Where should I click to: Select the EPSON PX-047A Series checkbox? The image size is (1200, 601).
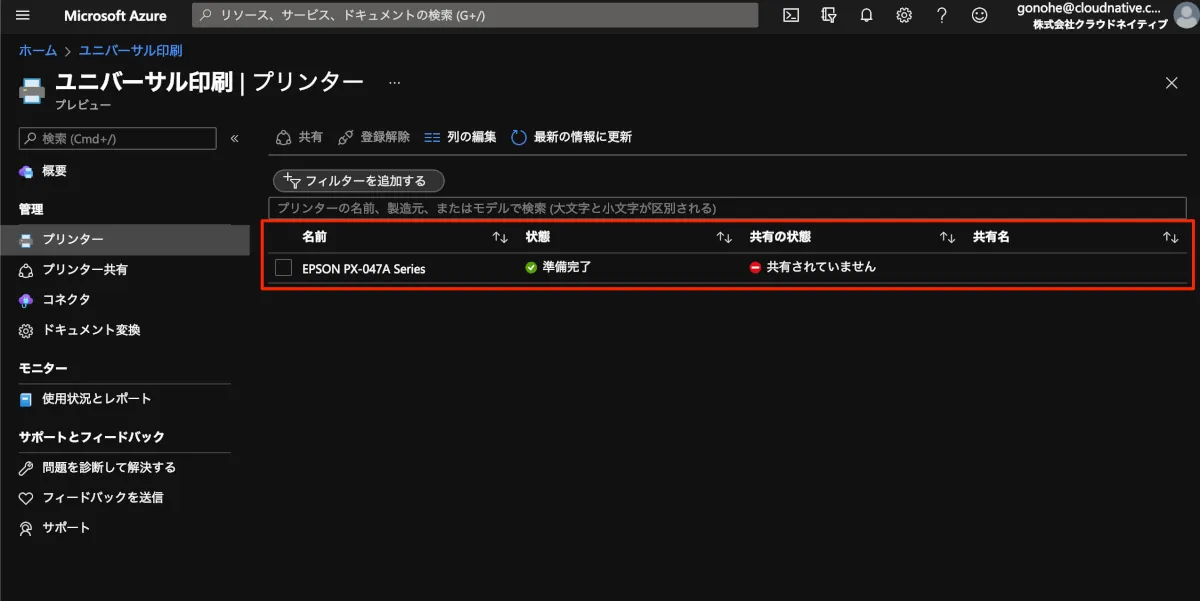click(x=283, y=267)
